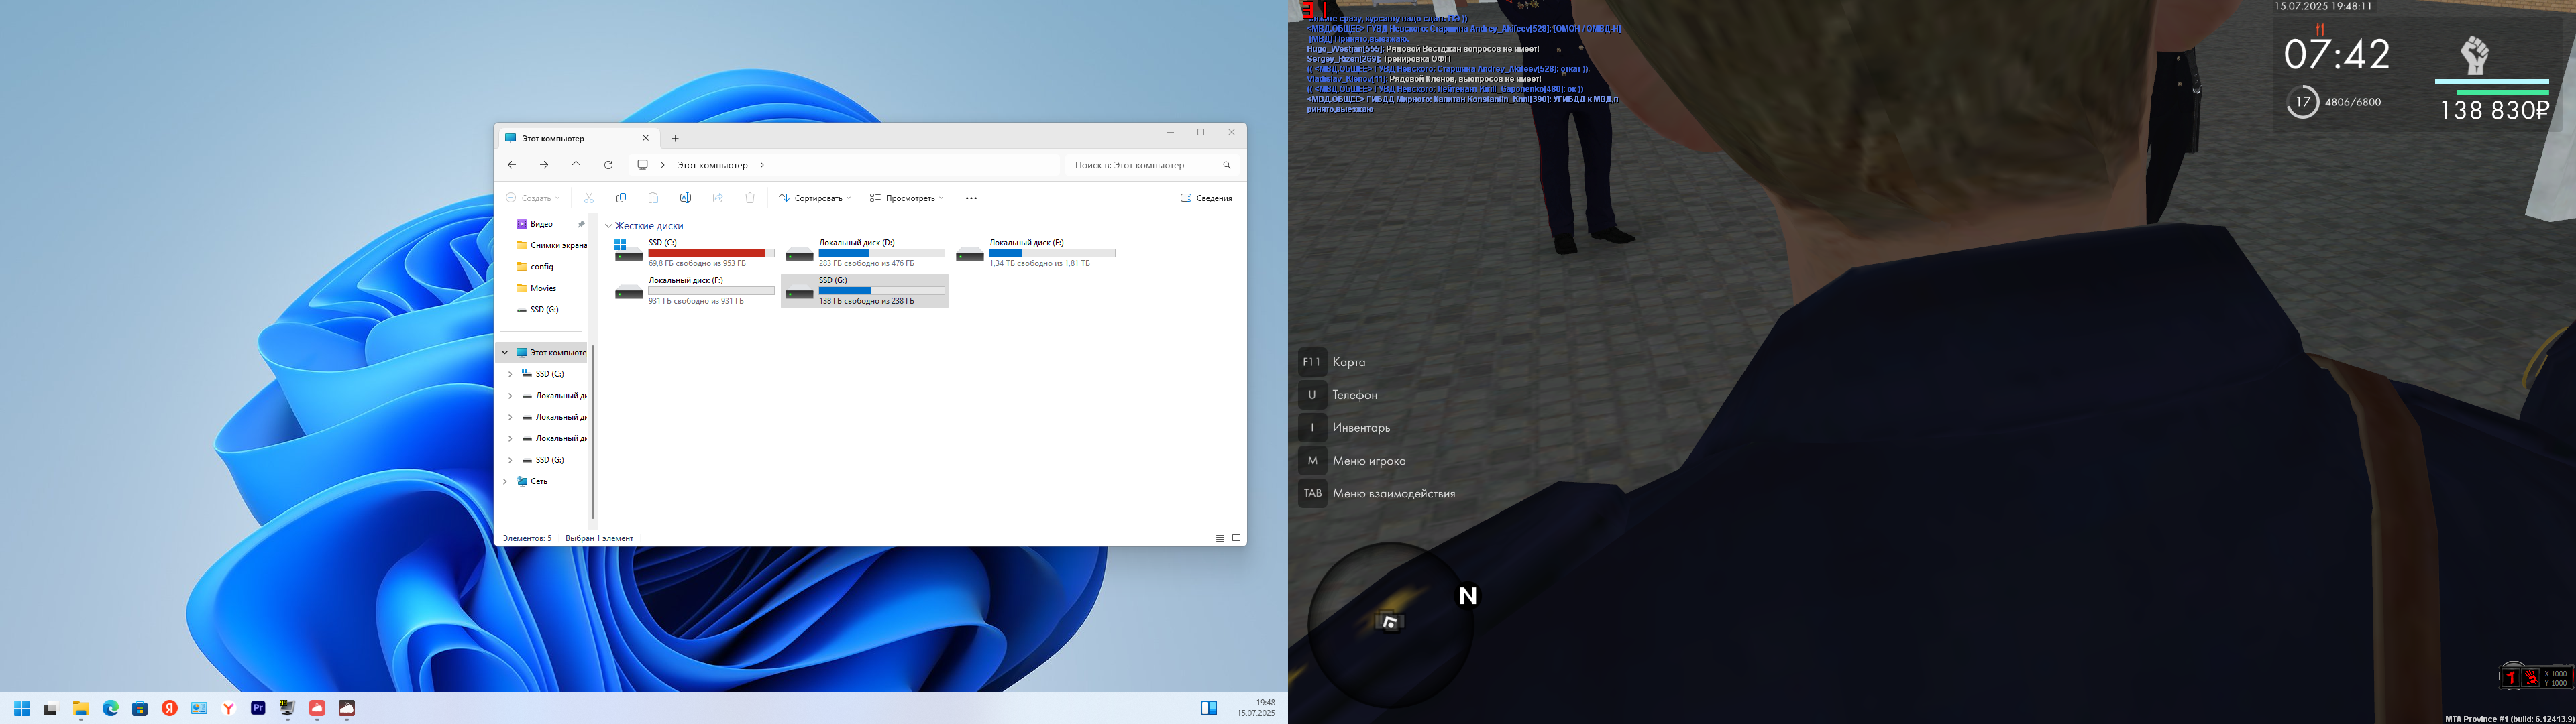This screenshot has width=2576, height=724.
Task: Open widgets panel icon near clock
Action: (x=1209, y=708)
